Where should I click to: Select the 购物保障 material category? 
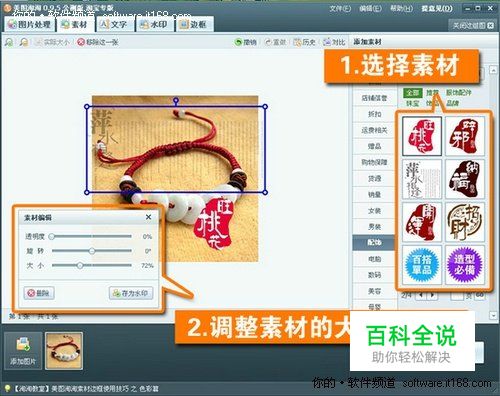[374, 162]
